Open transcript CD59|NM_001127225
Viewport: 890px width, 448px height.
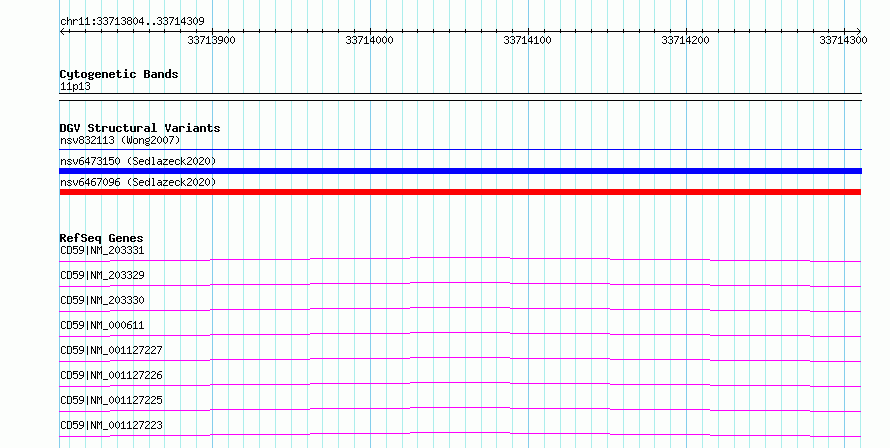[111, 400]
